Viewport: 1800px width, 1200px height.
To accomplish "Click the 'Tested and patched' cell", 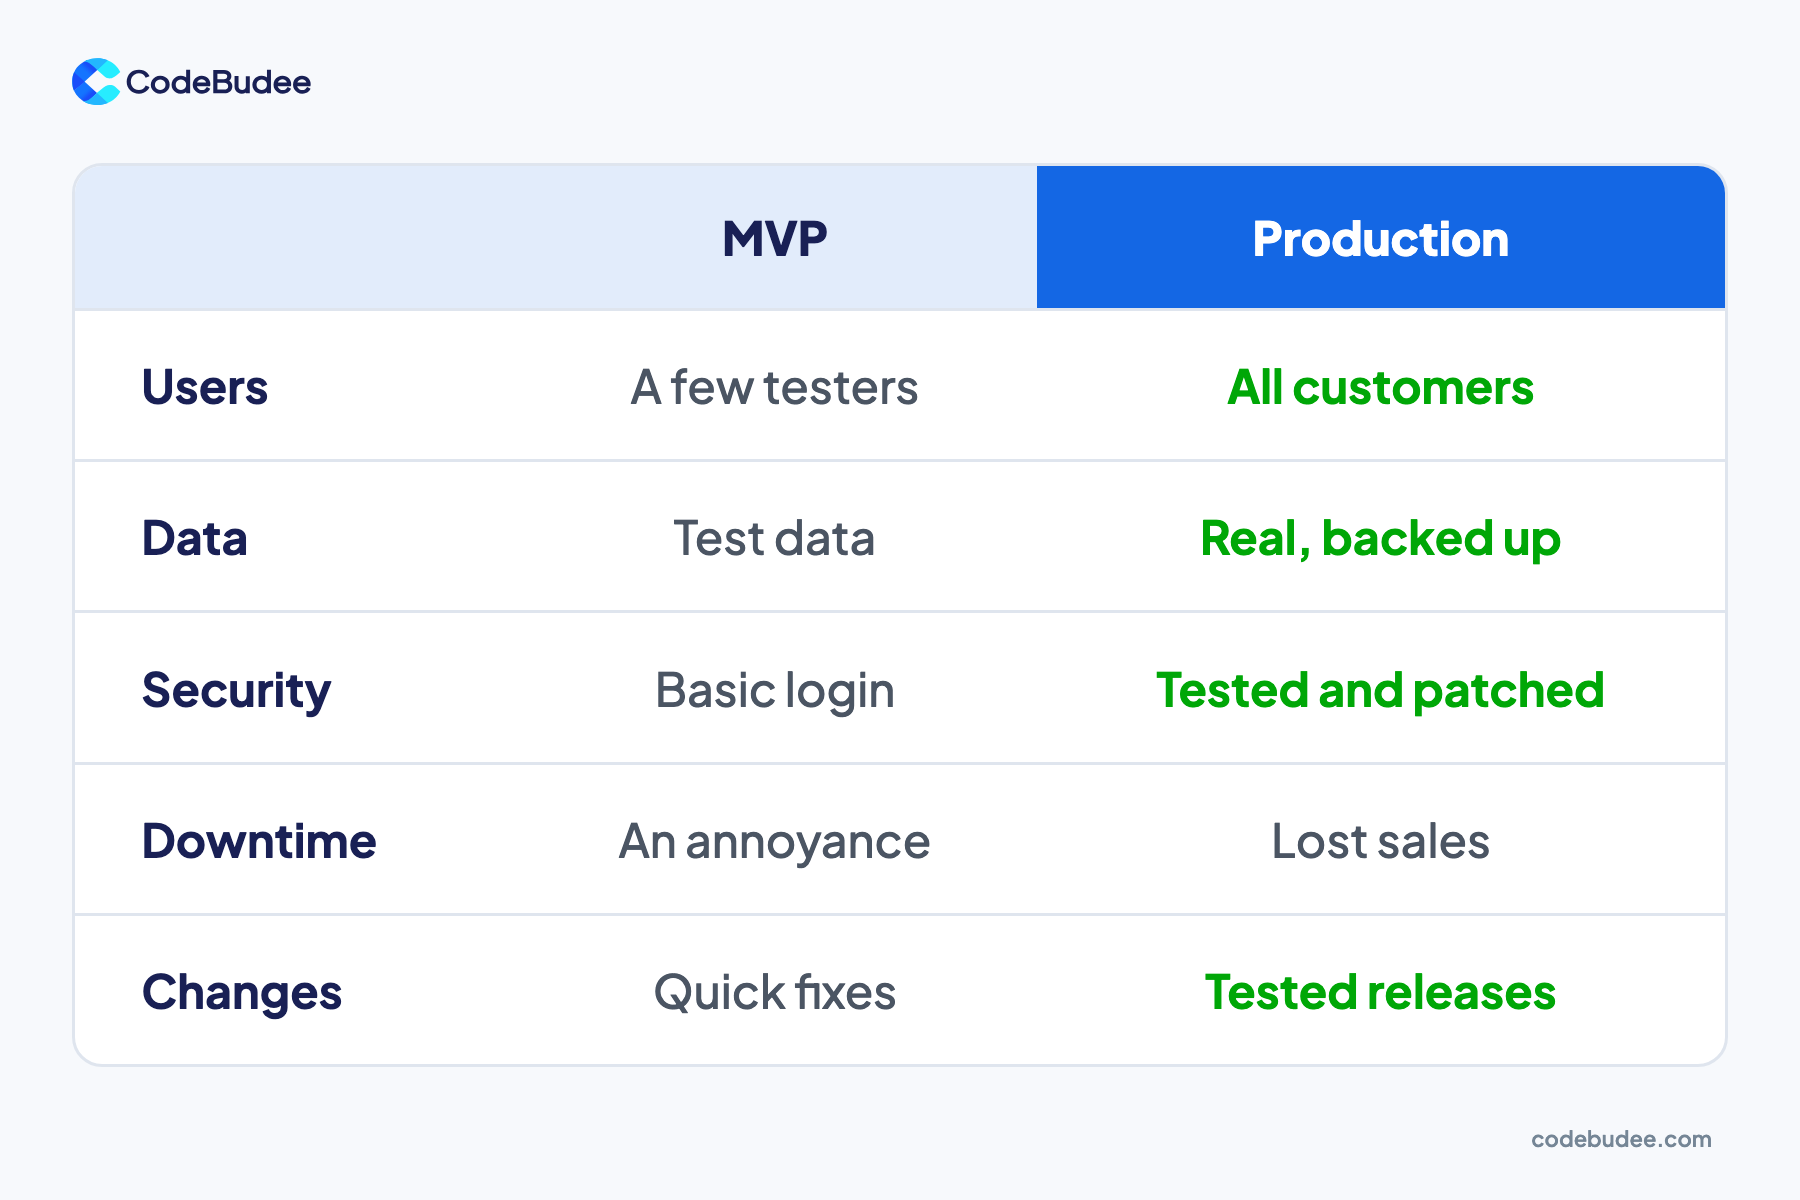I will 1381,691.
